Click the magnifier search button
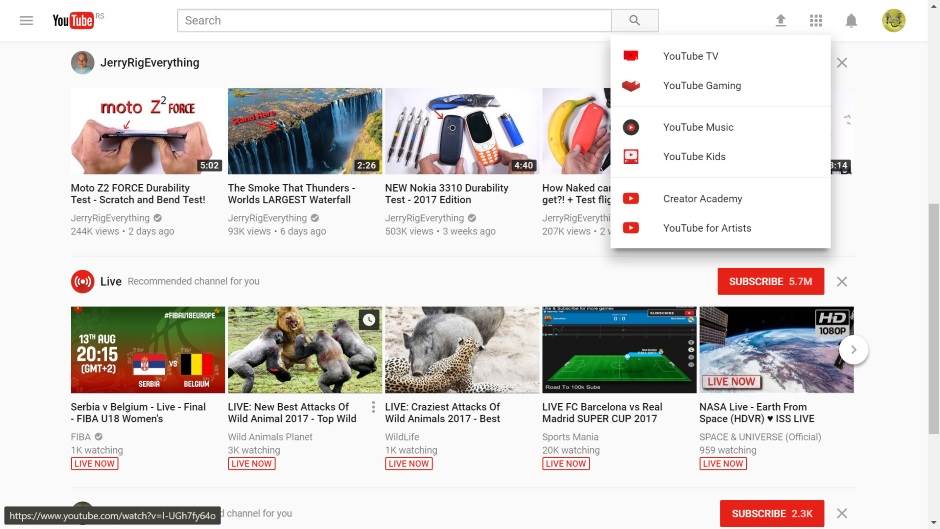 point(634,20)
